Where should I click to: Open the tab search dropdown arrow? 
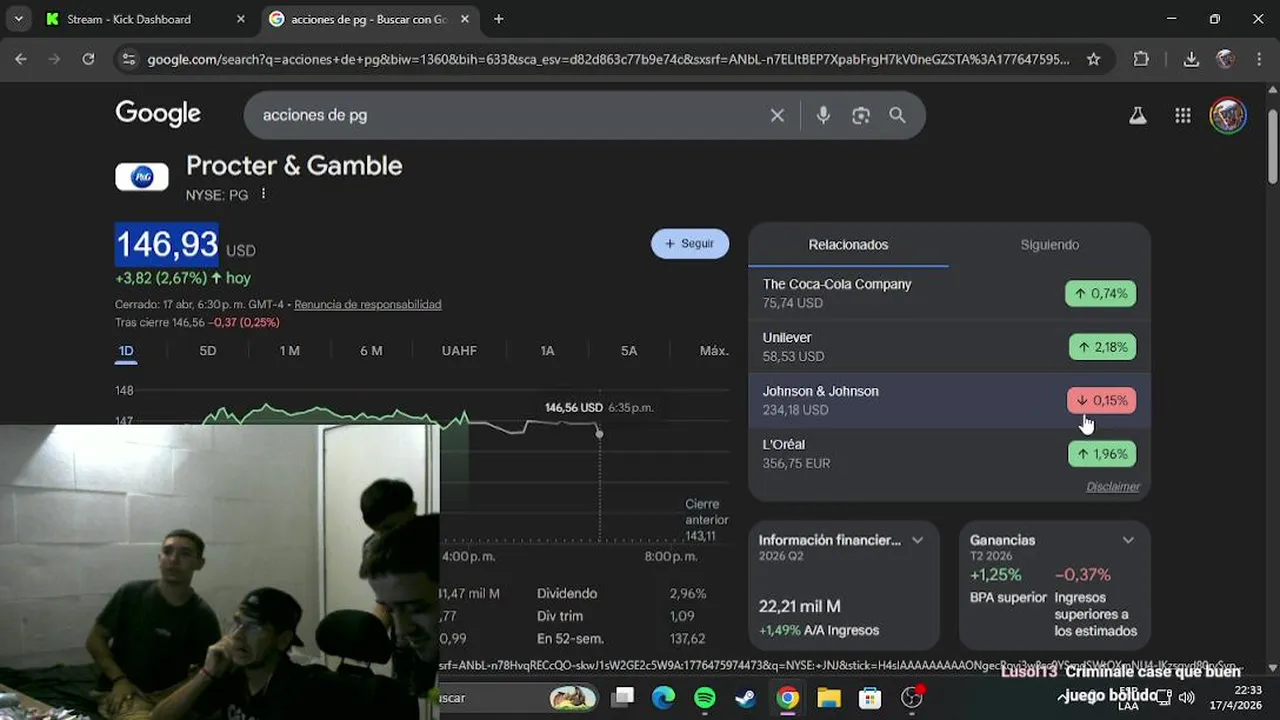[x=19, y=19]
